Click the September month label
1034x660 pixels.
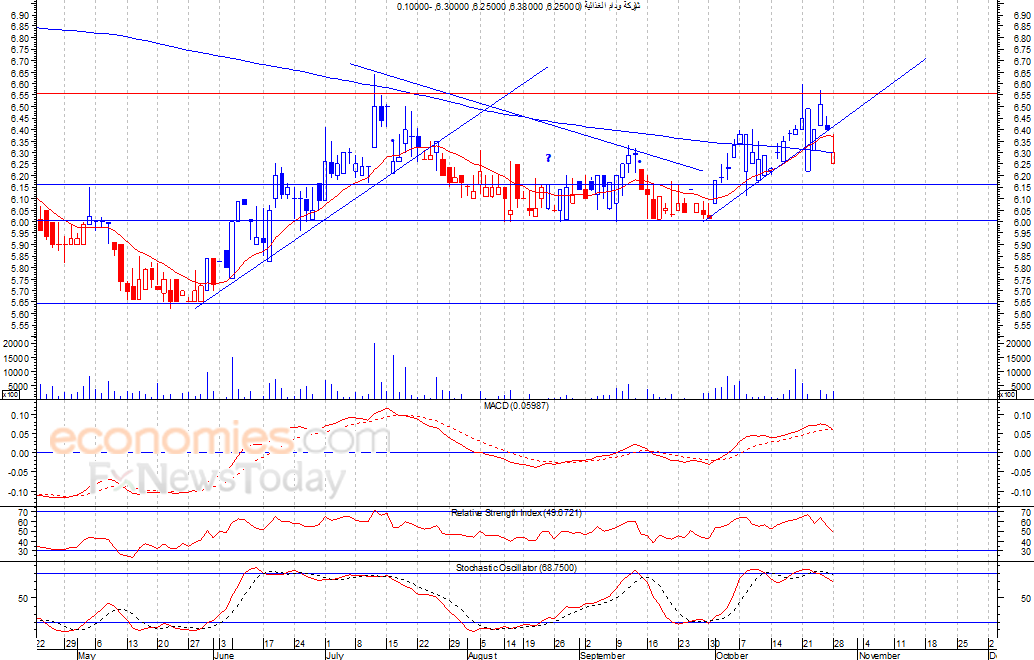click(602, 655)
